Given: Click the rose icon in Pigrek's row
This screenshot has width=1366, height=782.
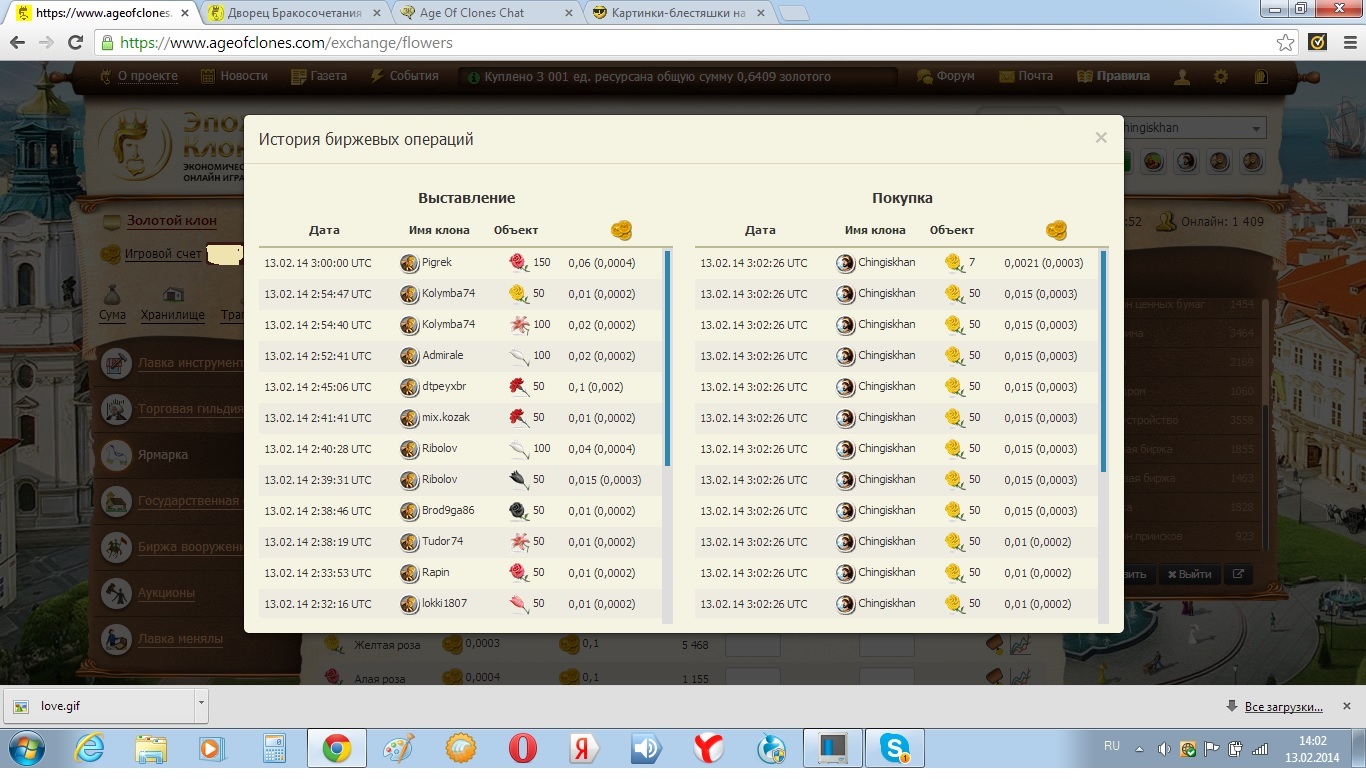Looking at the screenshot, I should pyautogui.click(x=518, y=263).
